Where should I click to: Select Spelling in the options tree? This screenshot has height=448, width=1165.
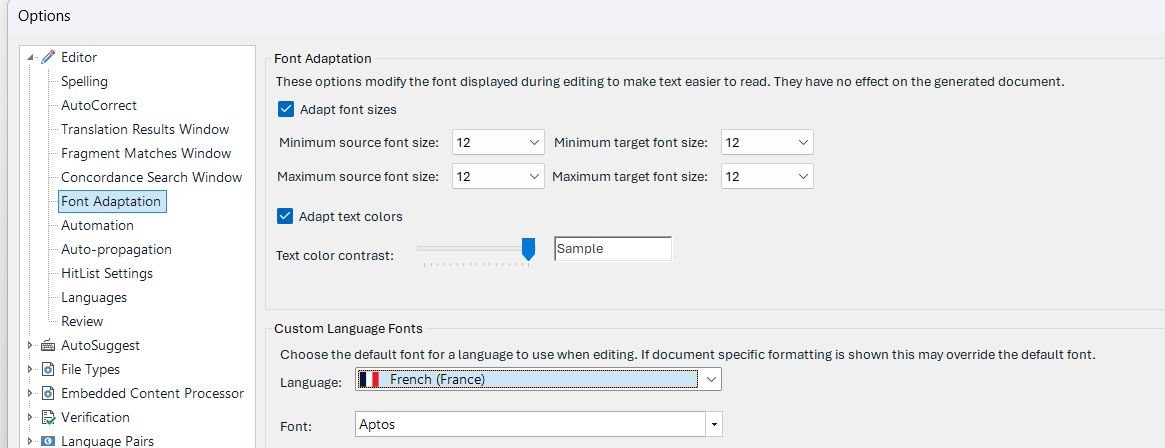click(84, 82)
